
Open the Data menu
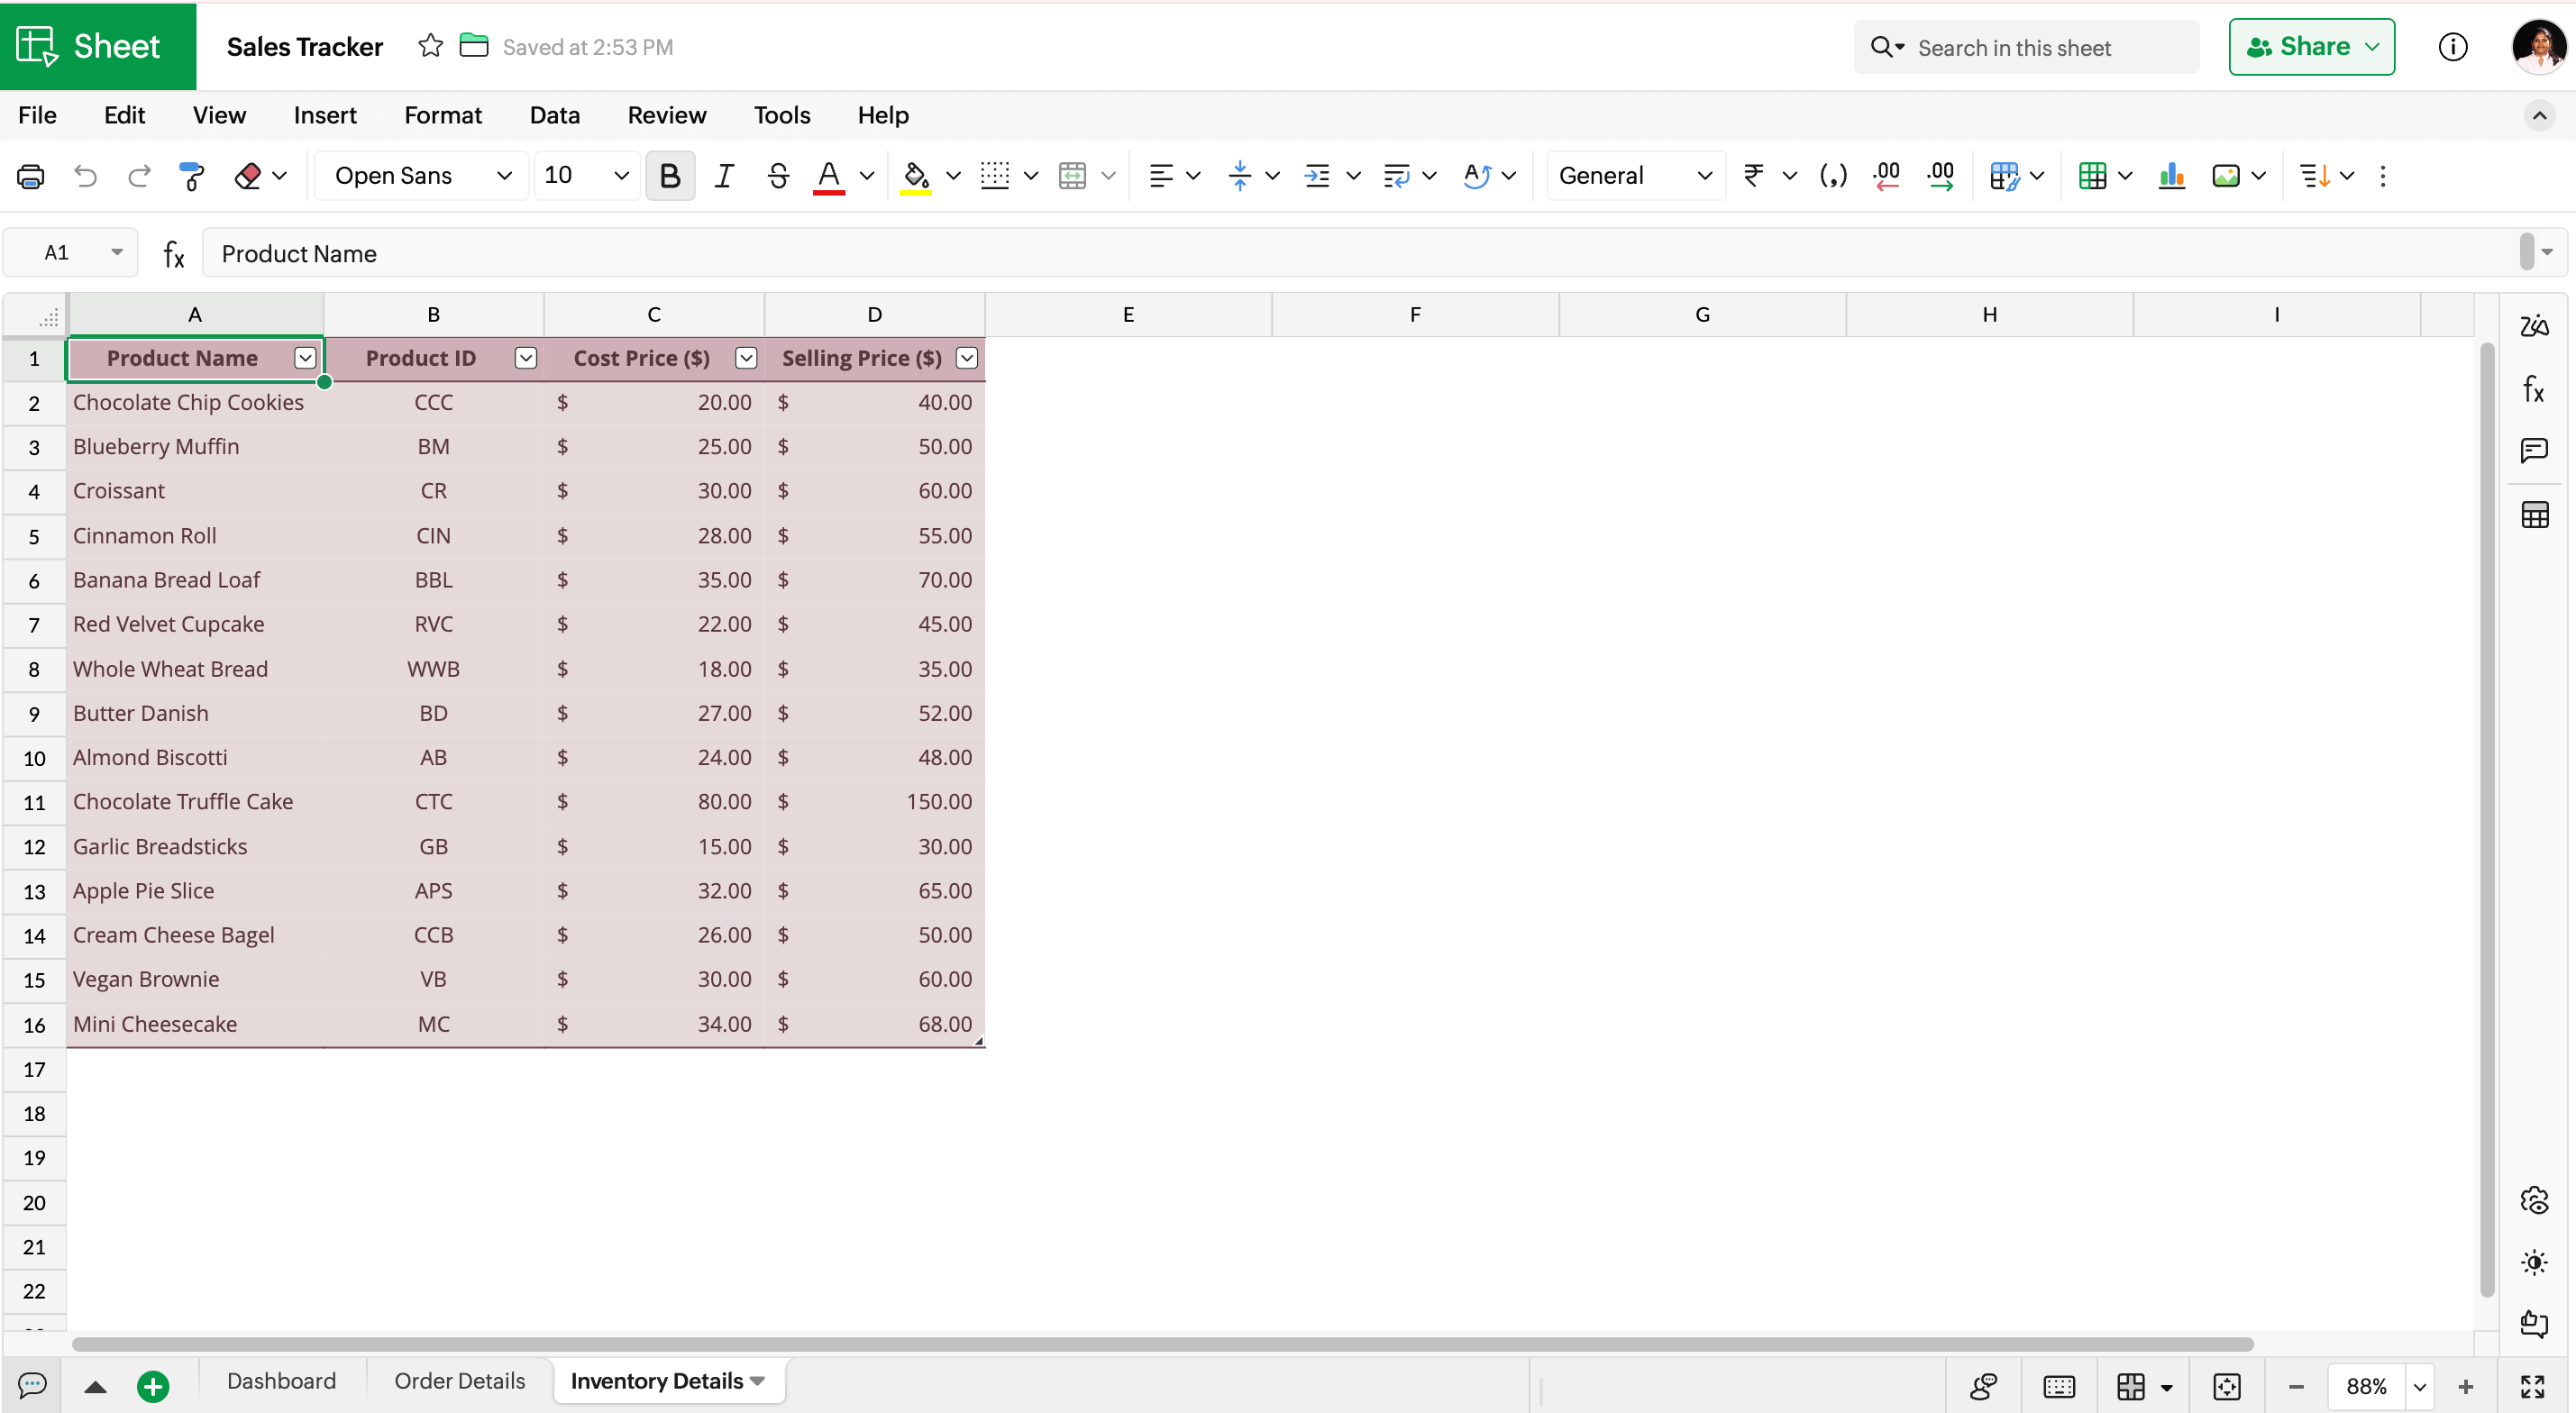click(554, 115)
